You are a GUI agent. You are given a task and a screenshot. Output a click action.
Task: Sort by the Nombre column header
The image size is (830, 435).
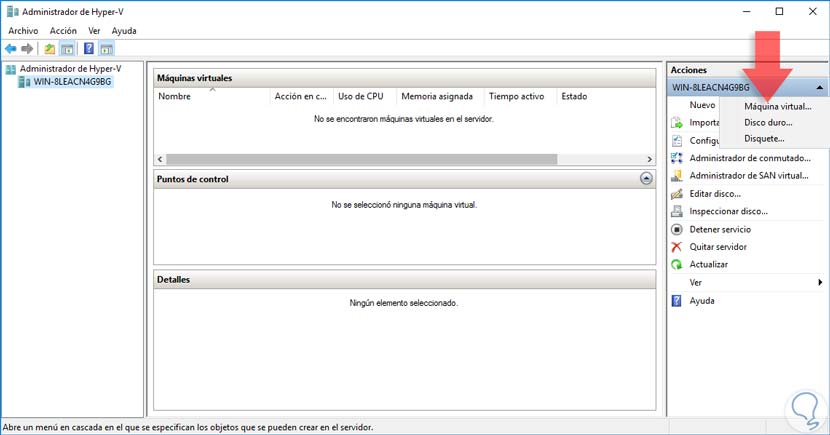212,96
